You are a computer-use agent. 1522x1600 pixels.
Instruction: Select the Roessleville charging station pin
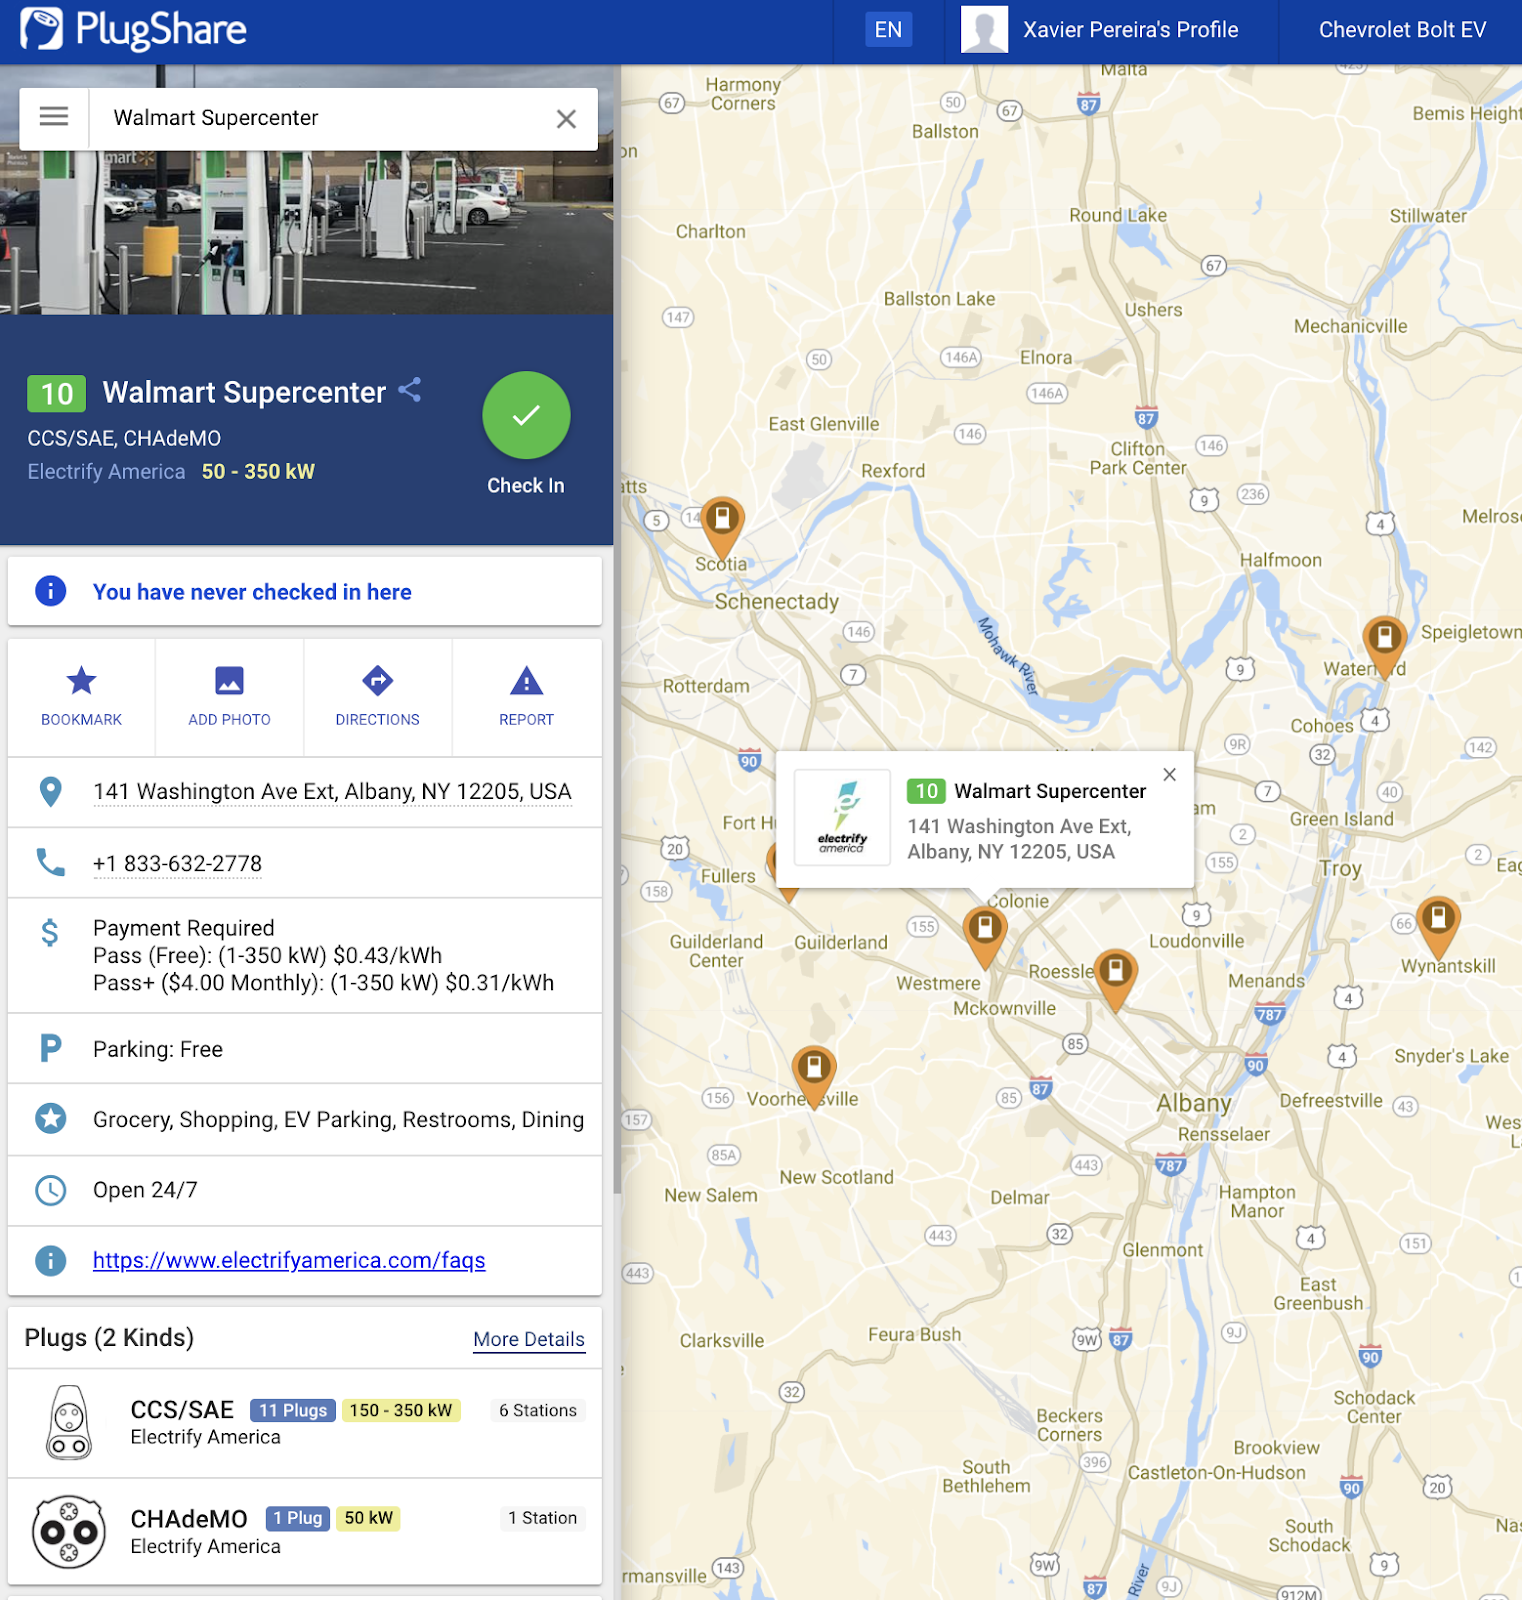click(1115, 980)
